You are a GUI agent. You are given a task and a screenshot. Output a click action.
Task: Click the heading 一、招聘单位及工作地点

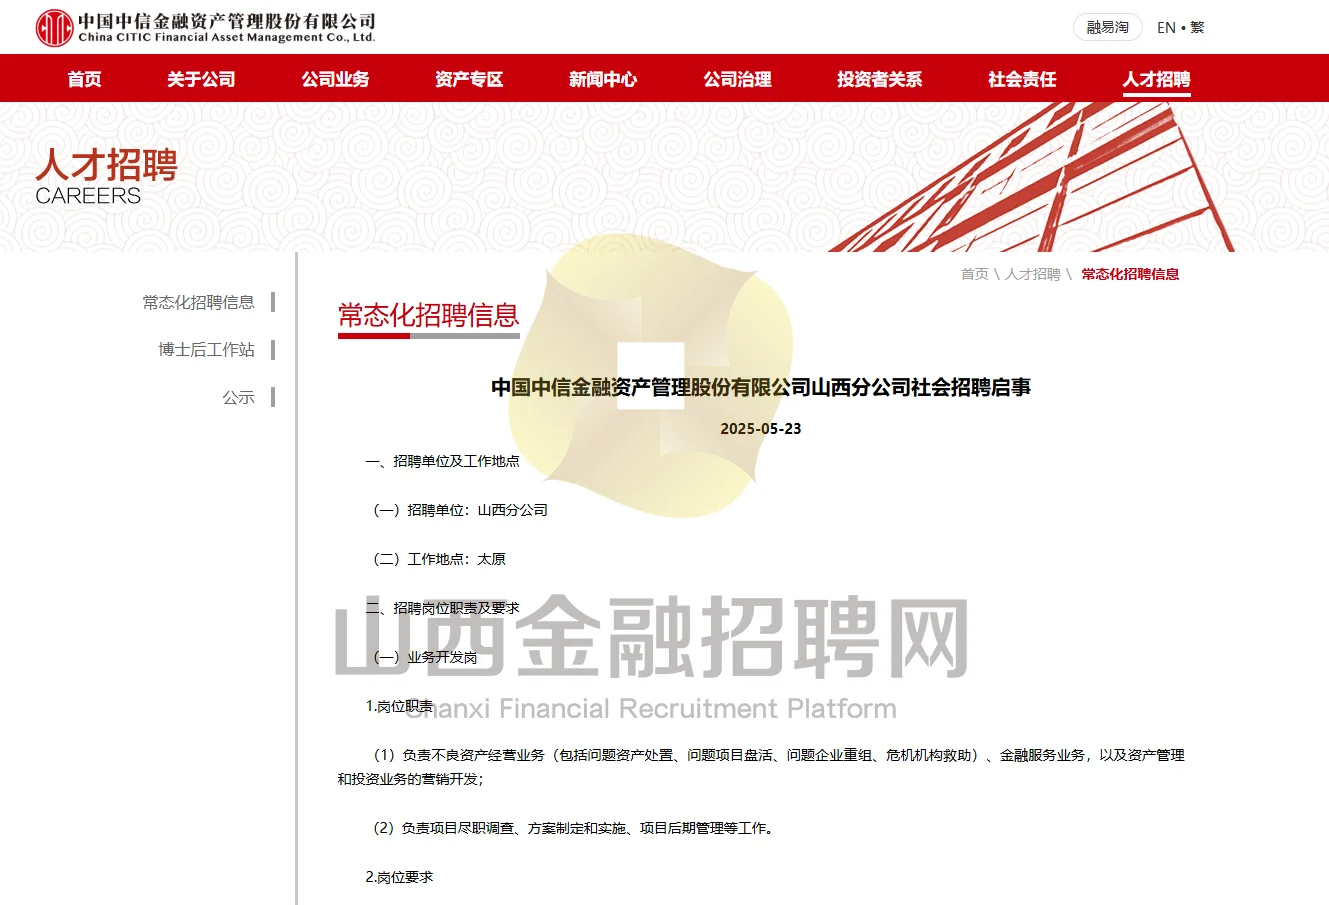pyautogui.click(x=443, y=461)
